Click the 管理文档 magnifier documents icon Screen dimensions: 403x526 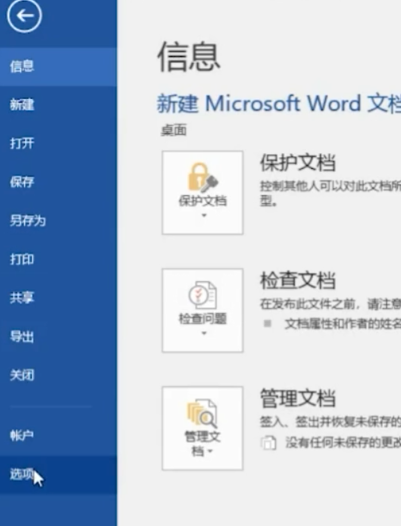click(202, 413)
